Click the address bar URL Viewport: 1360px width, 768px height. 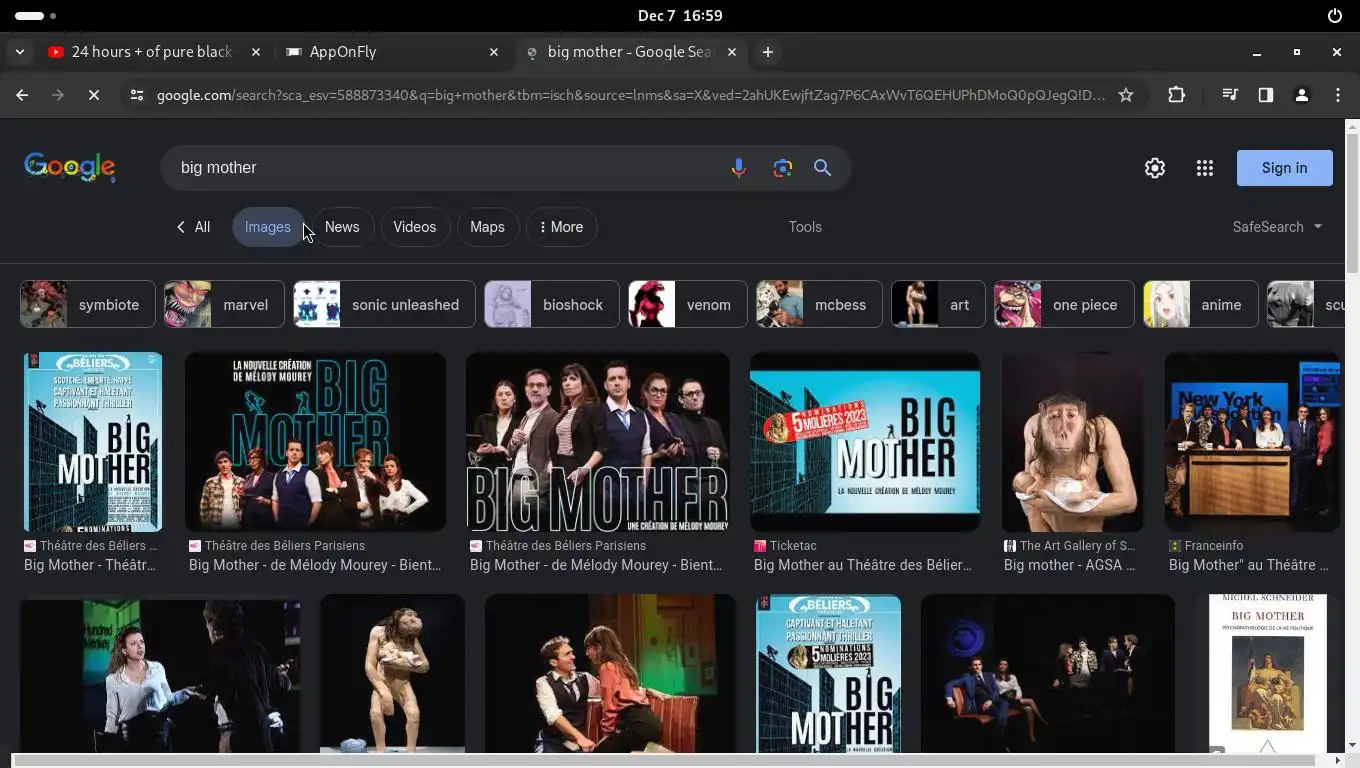click(630, 95)
